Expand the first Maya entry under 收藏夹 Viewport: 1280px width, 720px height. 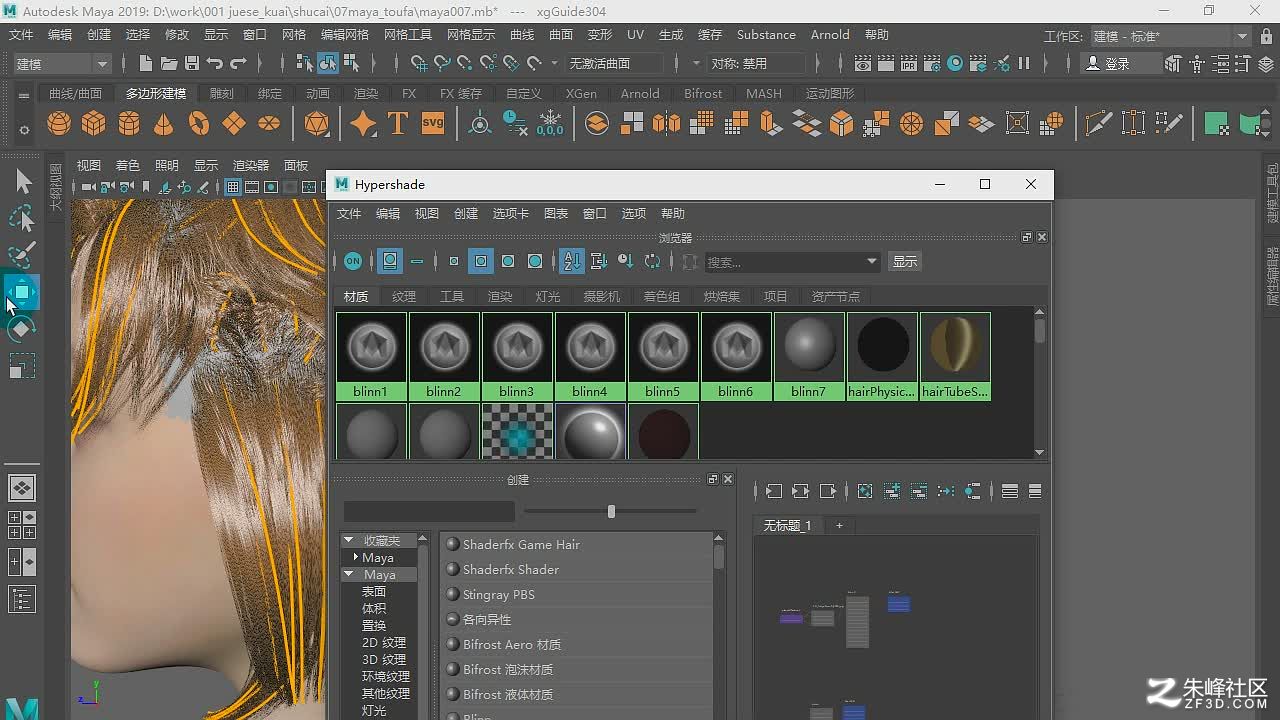[355, 557]
